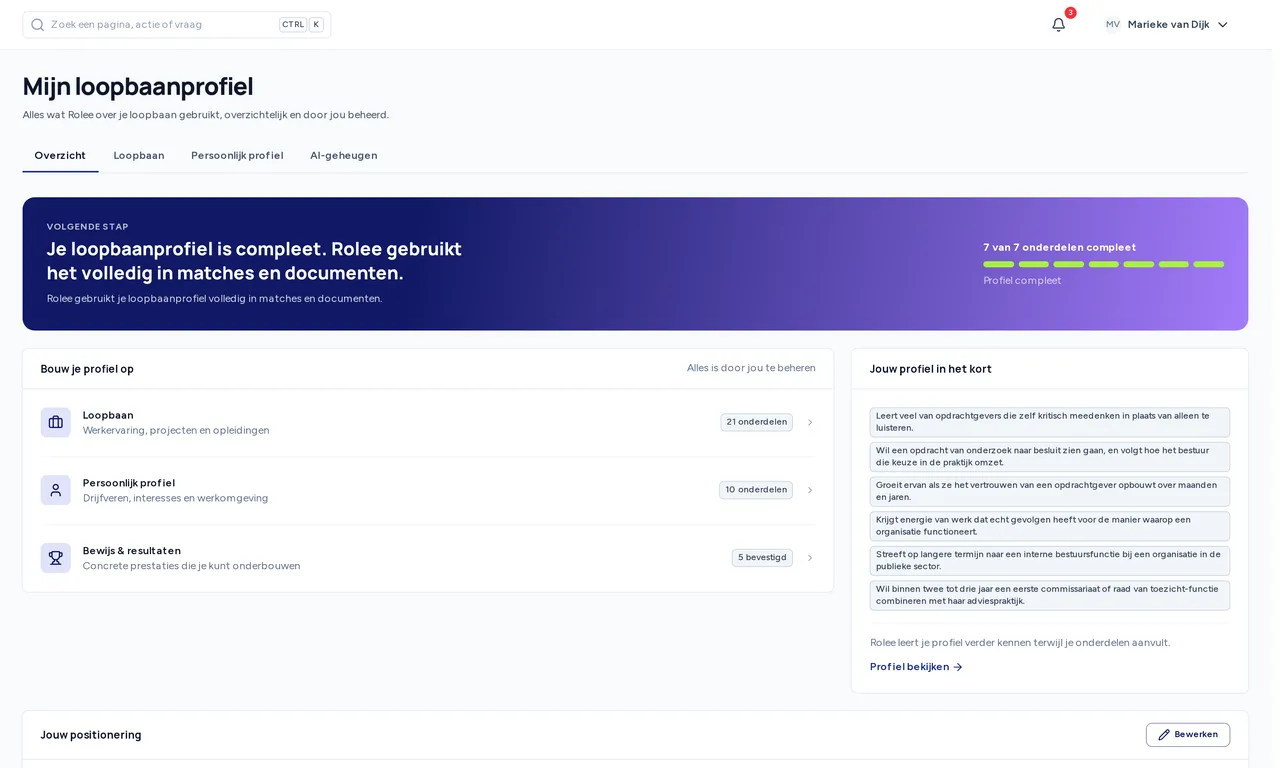Switch to the AI-geheugen tab
This screenshot has height=768, width=1280.
[344, 156]
